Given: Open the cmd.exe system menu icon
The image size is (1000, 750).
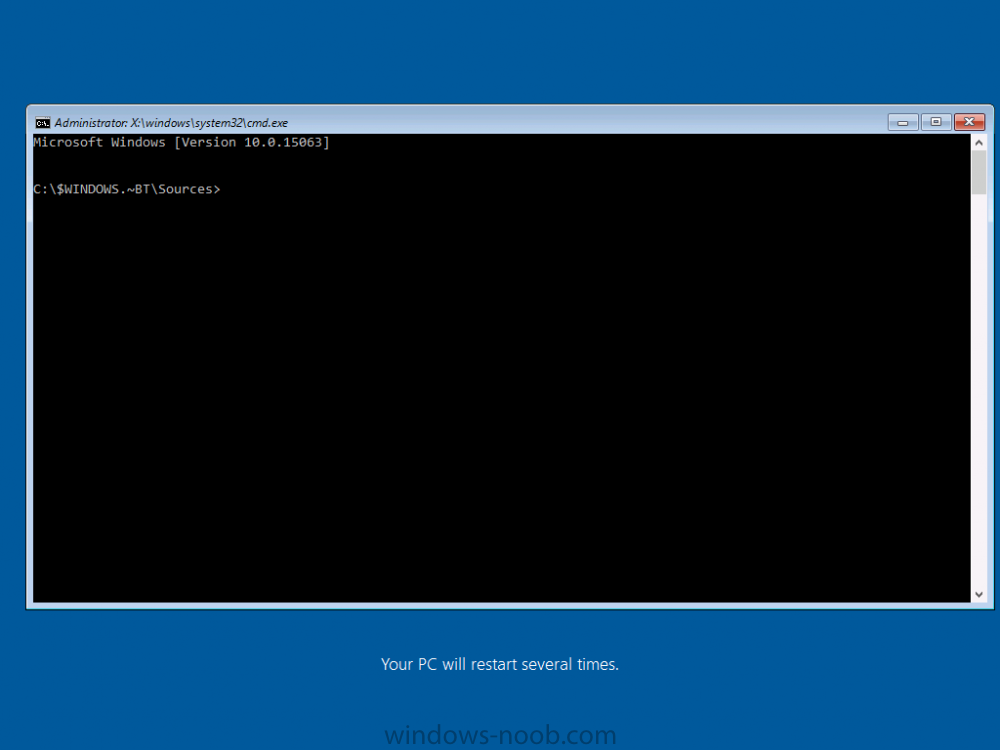Looking at the screenshot, I should pos(43,122).
